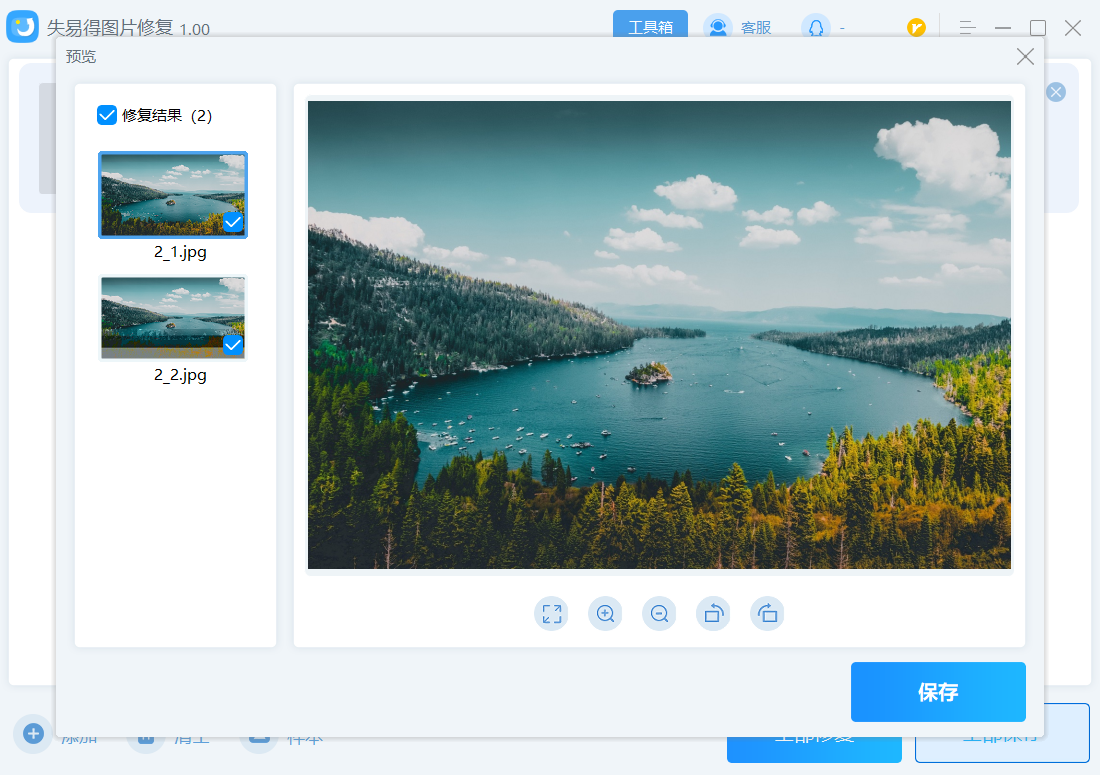1100x775 pixels.
Task: Click the 2_2.jpg file name label
Action: tap(180, 375)
